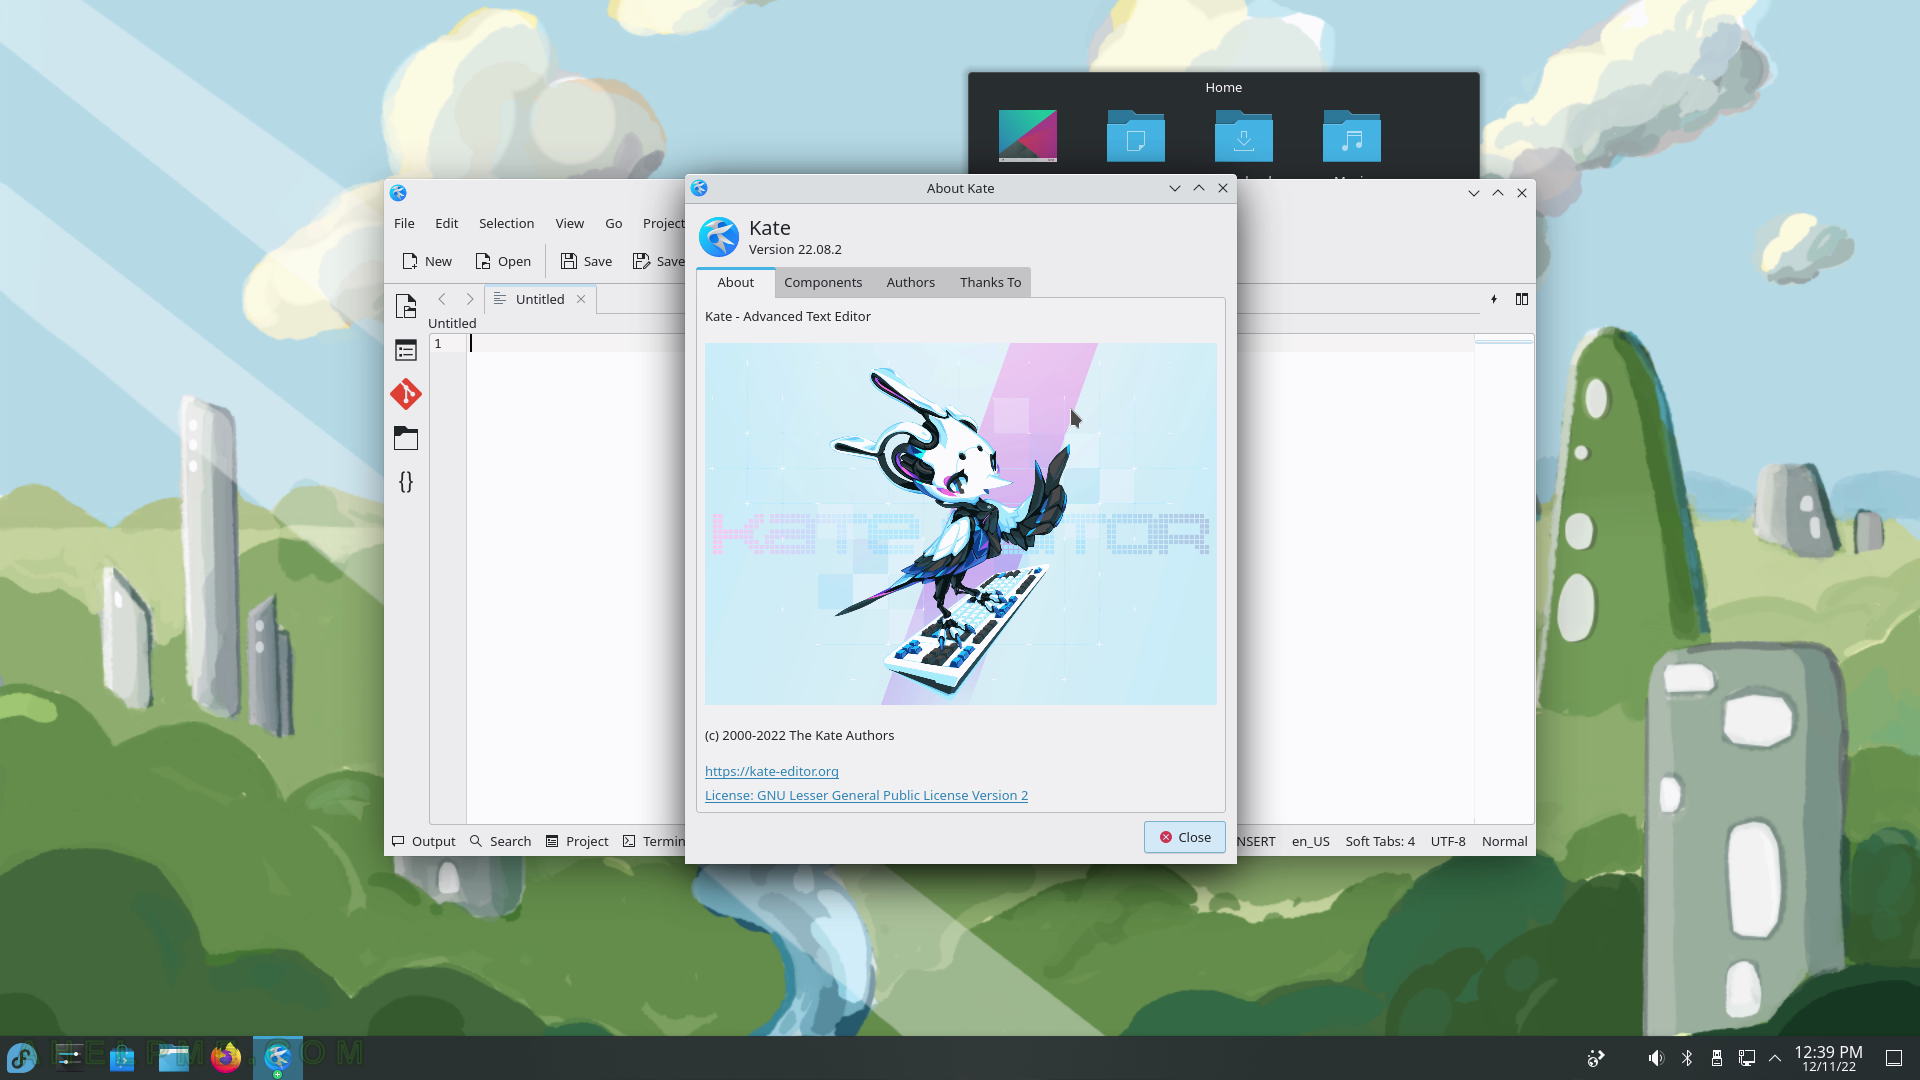Click Save in Kate toolbar

click(x=586, y=261)
